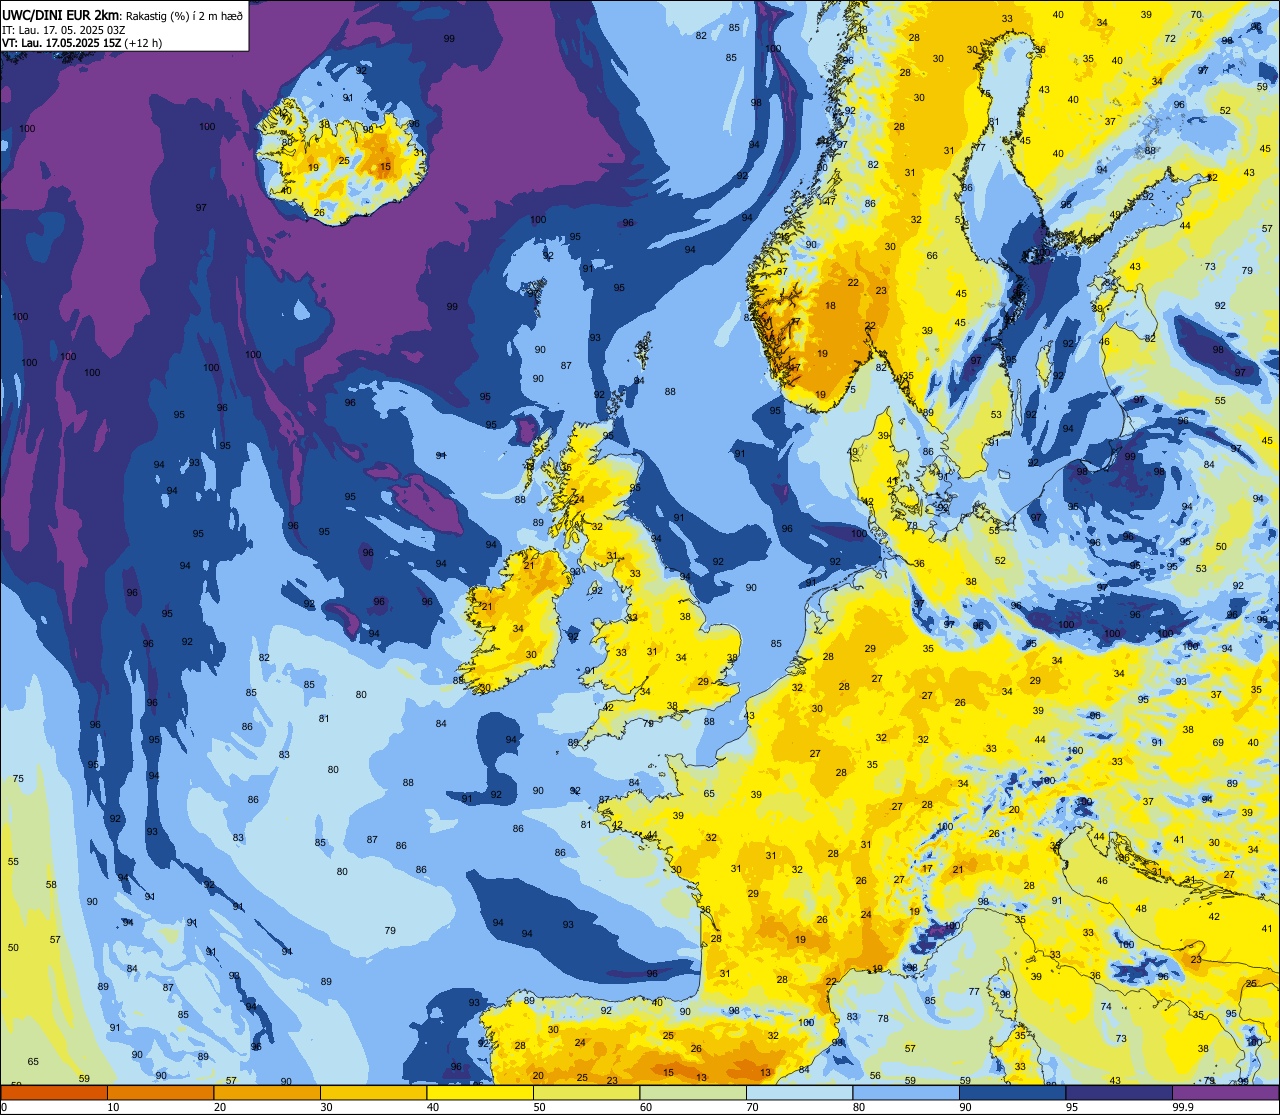This screenshot has height=1115, width=1280.
Task: Click the value 18 over southern Norway
Action: pyautogui.click(x=830, y=306)
